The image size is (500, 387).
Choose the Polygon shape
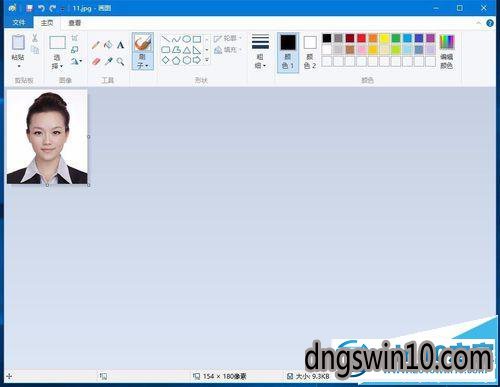(x=176, y=50)
